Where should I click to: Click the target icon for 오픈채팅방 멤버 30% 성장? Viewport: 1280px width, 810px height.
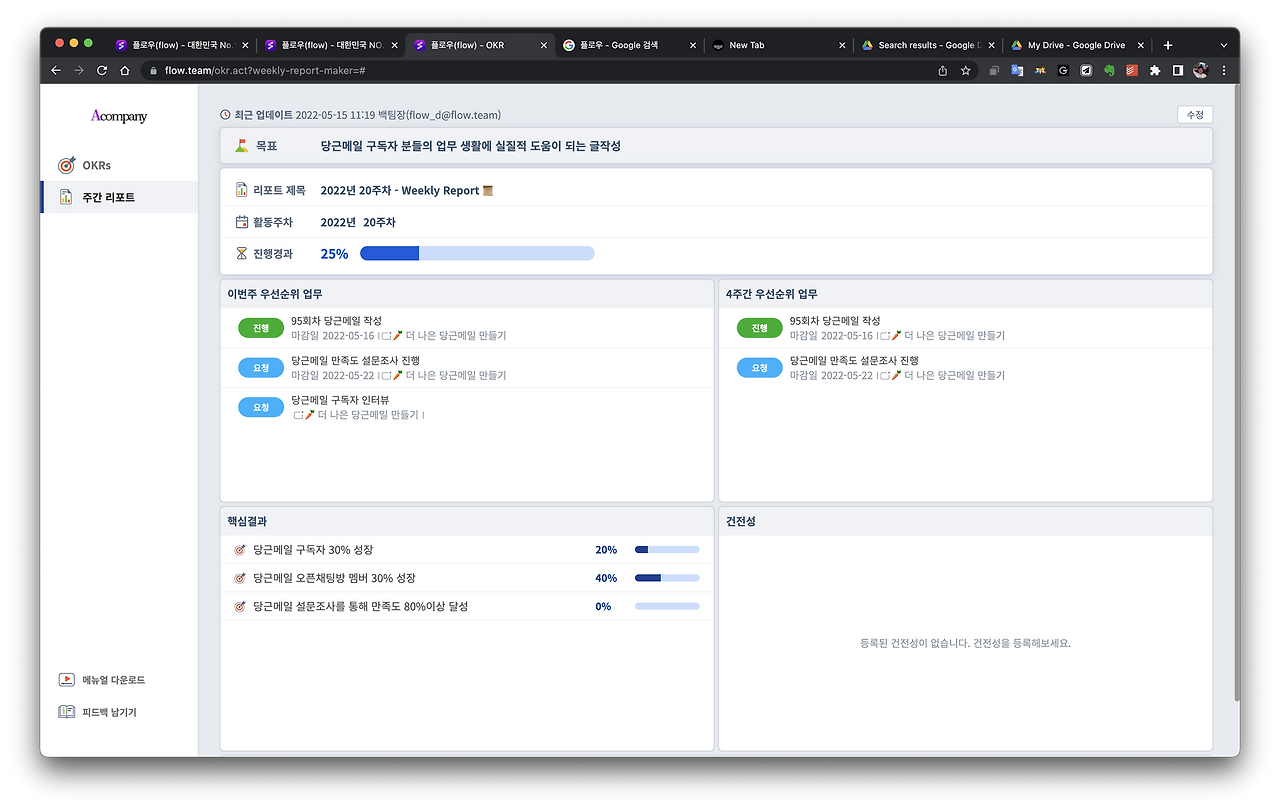pyautogui.click(x=240, y=578)
